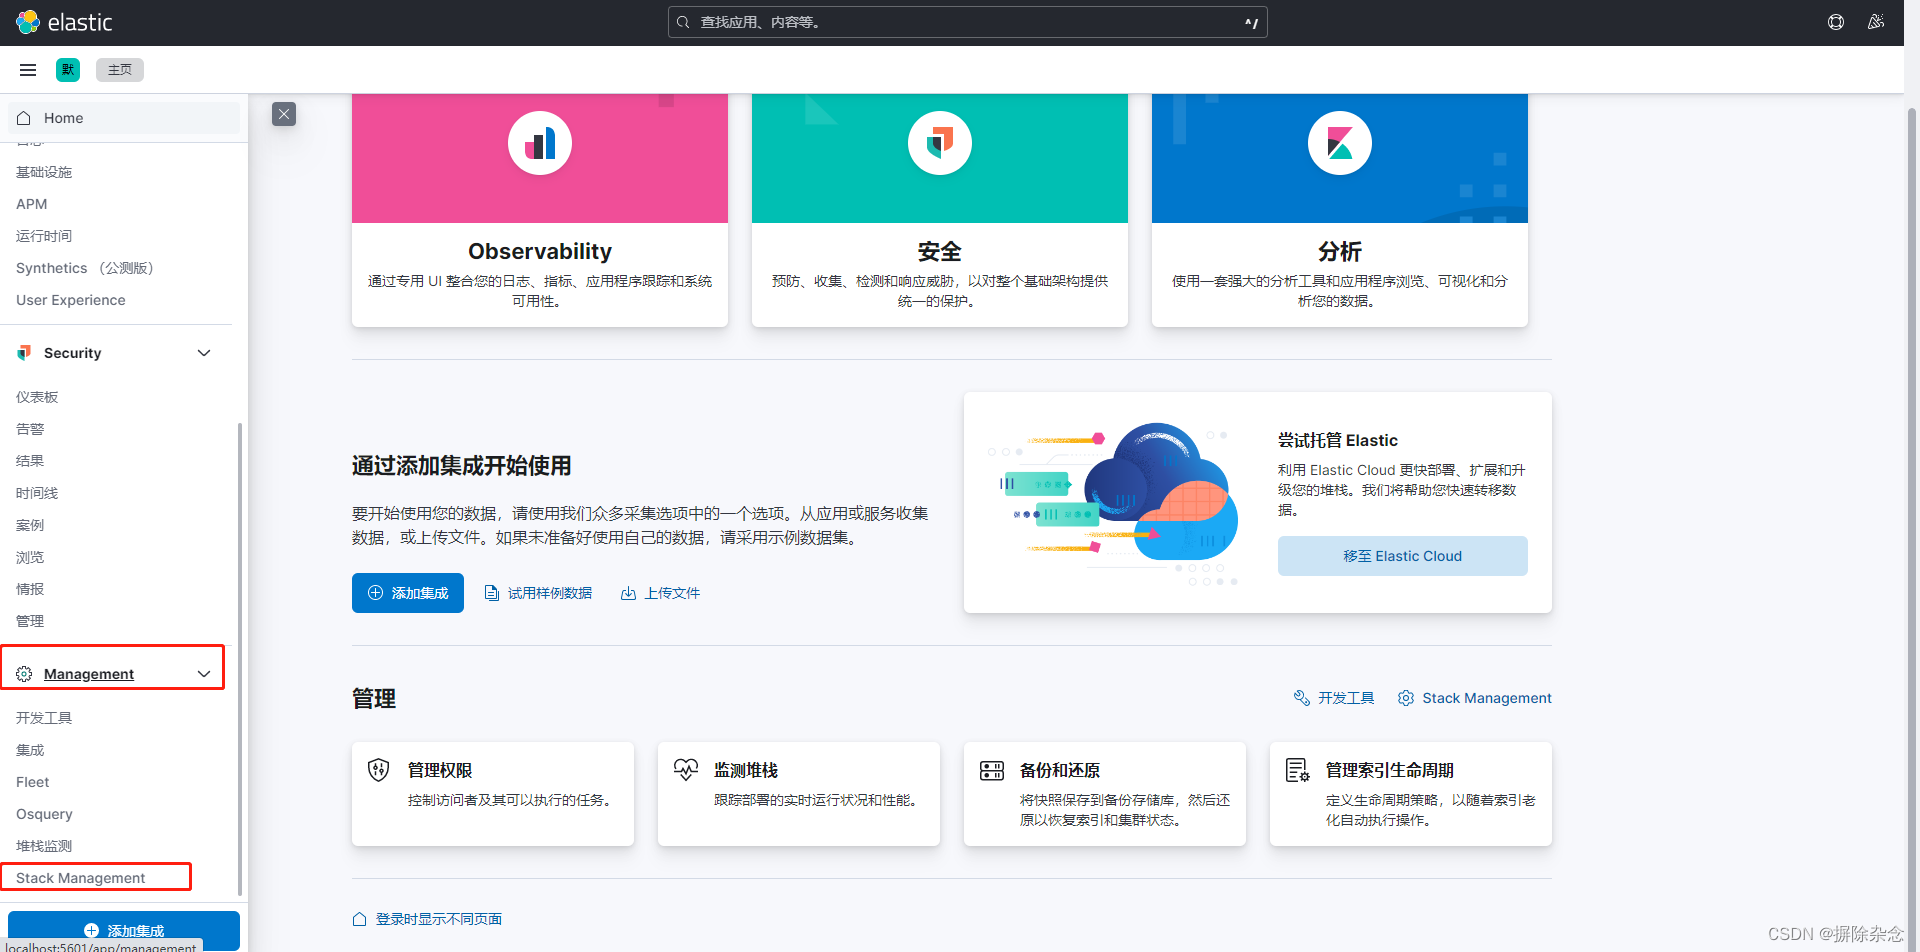Focus the 查找应用、内容等 search field
Image resolution: width=1920 pixels, height=952 pixels.
(x=968, y=22)
